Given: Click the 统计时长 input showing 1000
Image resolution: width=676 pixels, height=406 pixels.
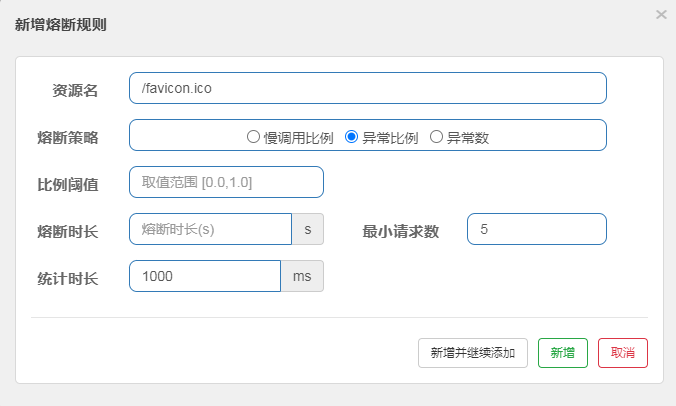Looking at the screenshot, I should click(x=204, y=276).
